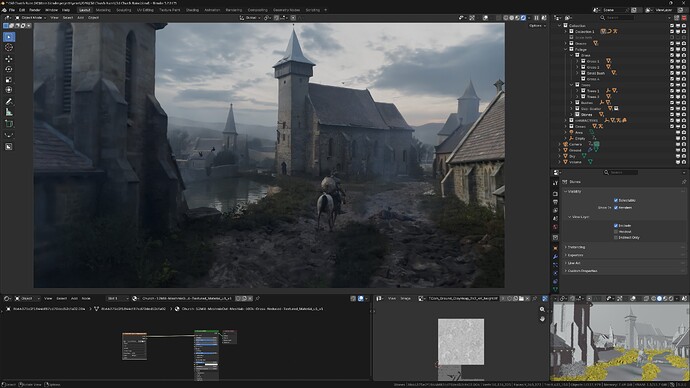This screenshot has width=690, height=388.
Task: Select the Rotate tool in viewport toolbar
Action: tap(9, 69)
